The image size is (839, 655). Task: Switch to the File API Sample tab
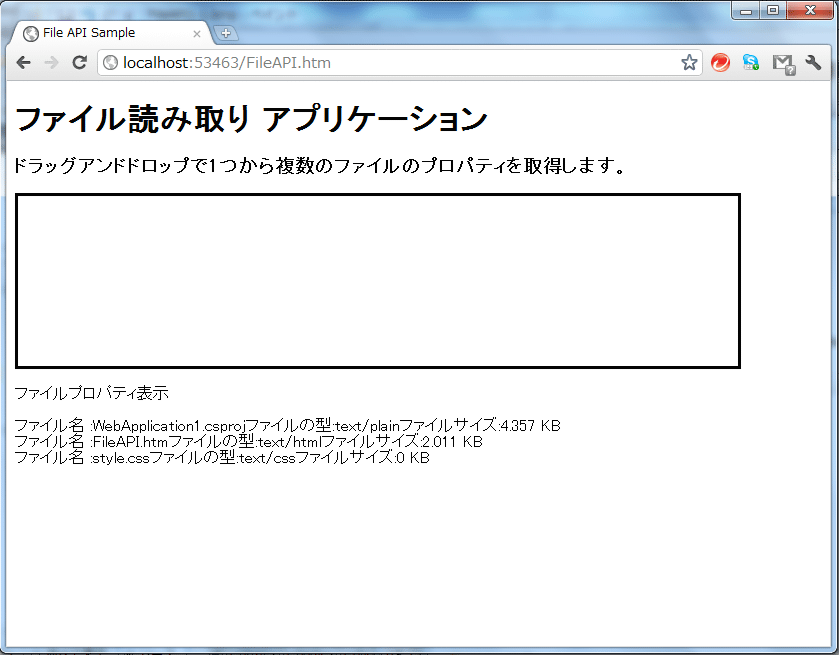coord(105,31)
